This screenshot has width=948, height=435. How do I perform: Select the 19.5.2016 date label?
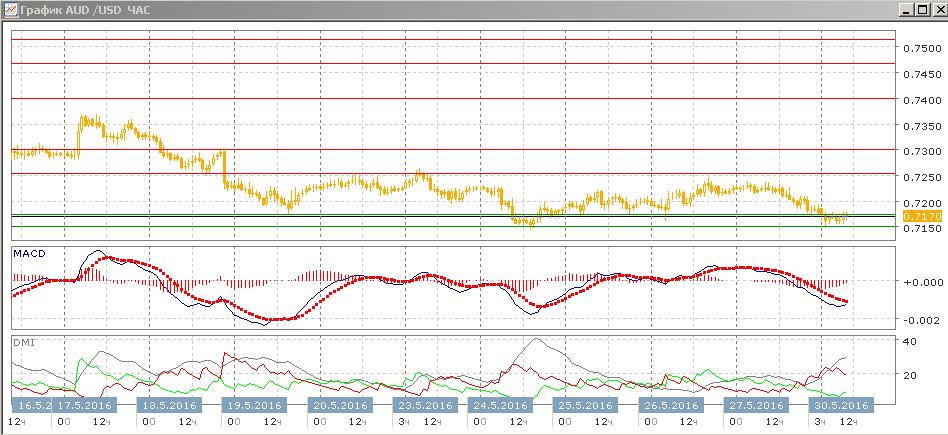pyautogui.click(x=253, y=405)
